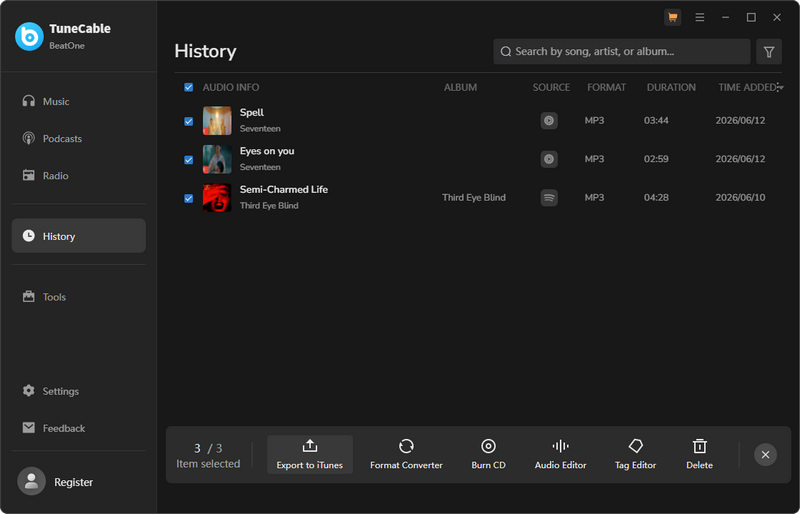Click the source icon for Eyes on you
Screen dimensions: 800x514
coord(549,159)
